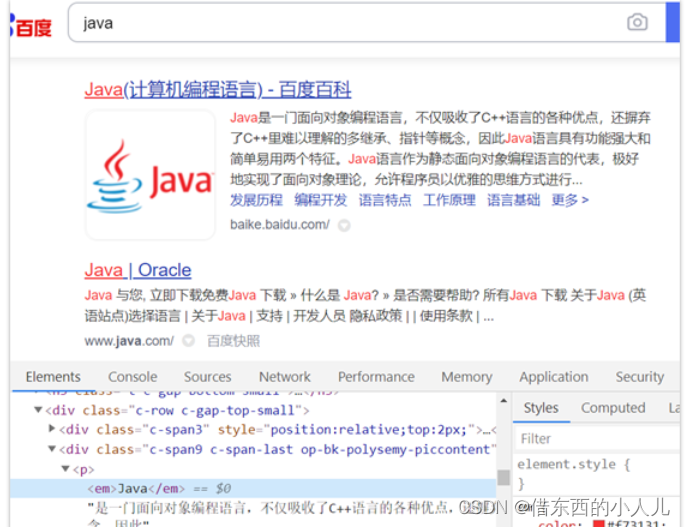Click the baike.baidu.com/ source text
This screenshot has width=685, height=527.
[x=280, y=225]
